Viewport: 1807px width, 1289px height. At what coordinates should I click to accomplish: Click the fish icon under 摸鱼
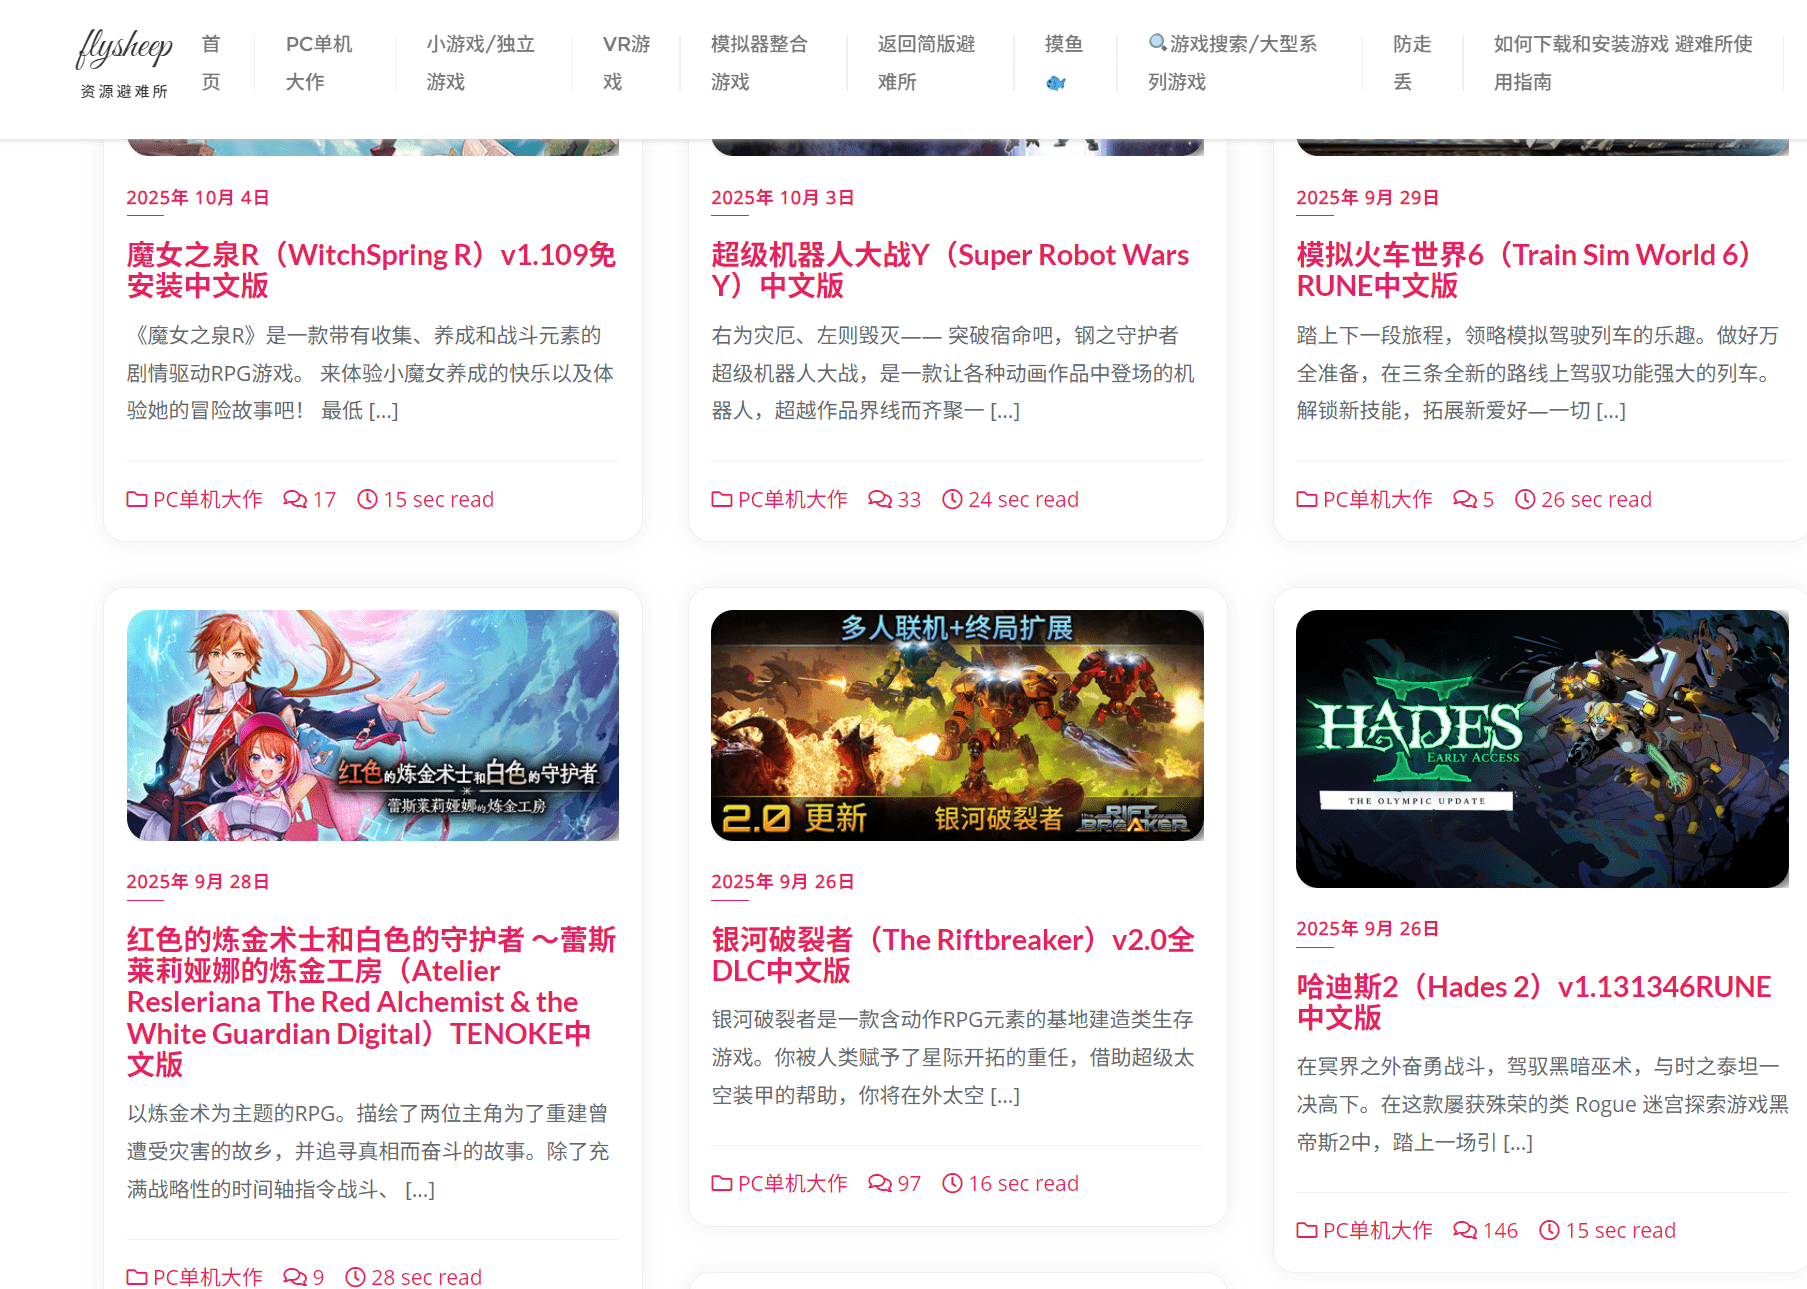[x=1055, y=83]
